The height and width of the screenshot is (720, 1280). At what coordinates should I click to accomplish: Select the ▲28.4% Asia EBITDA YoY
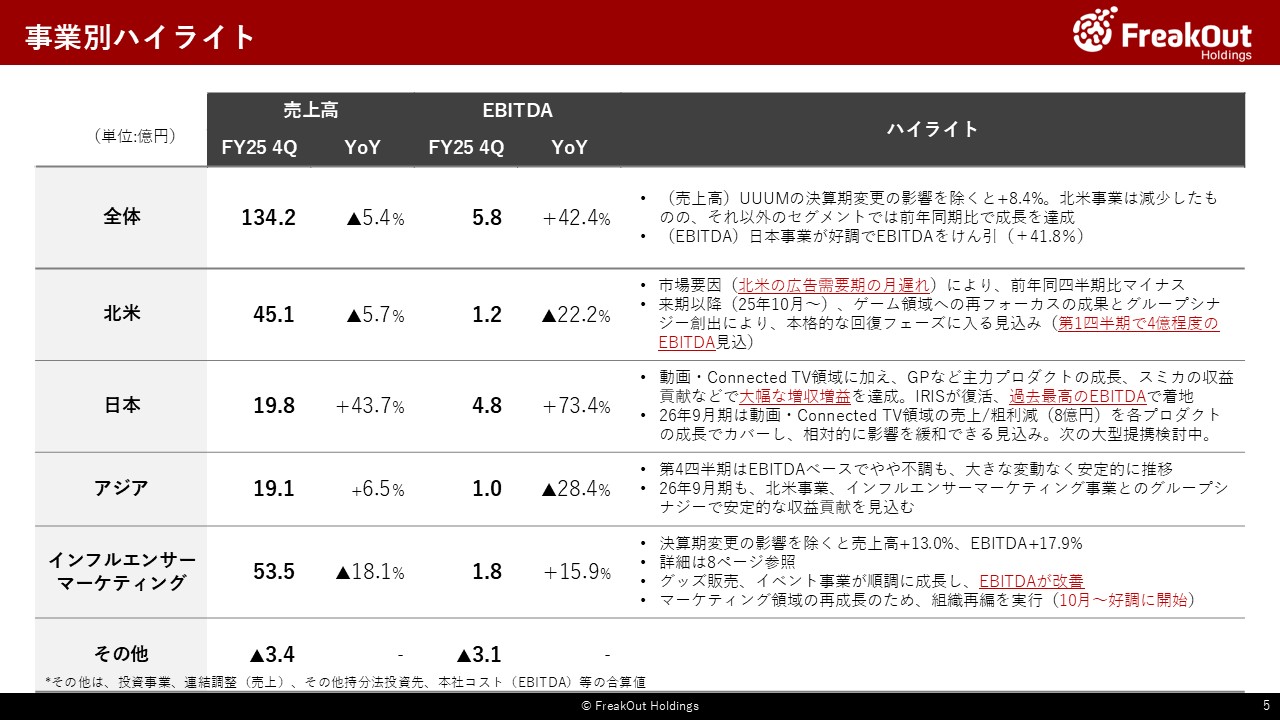coord(576,490)
